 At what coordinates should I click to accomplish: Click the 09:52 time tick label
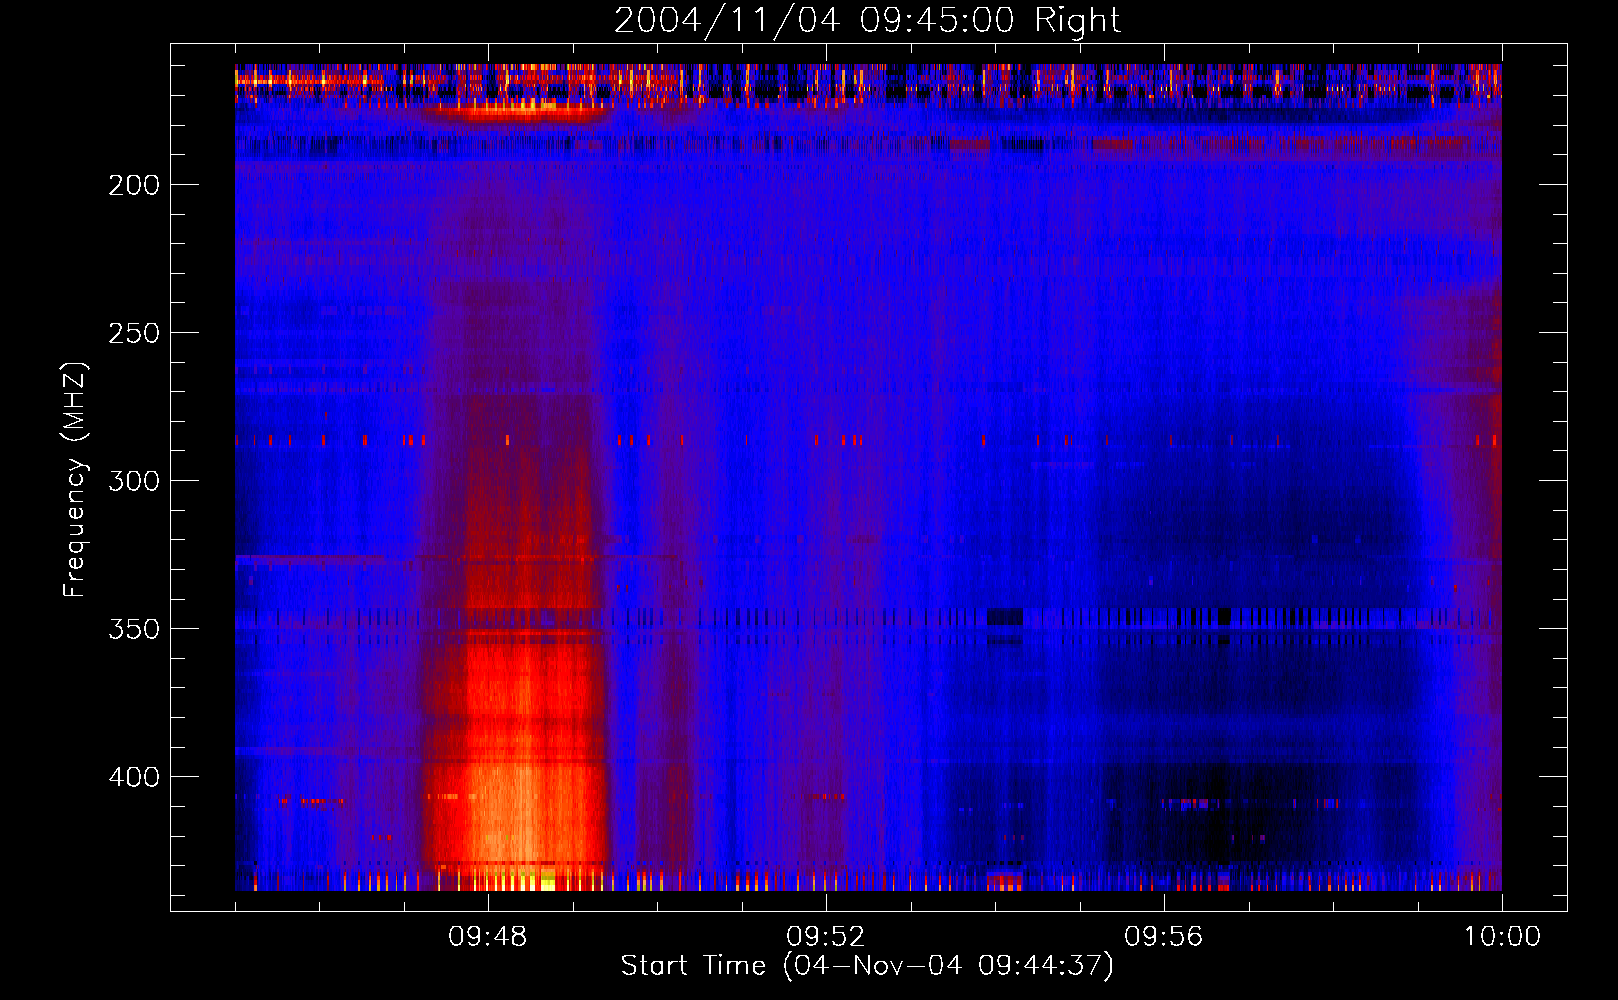[826, 937]
